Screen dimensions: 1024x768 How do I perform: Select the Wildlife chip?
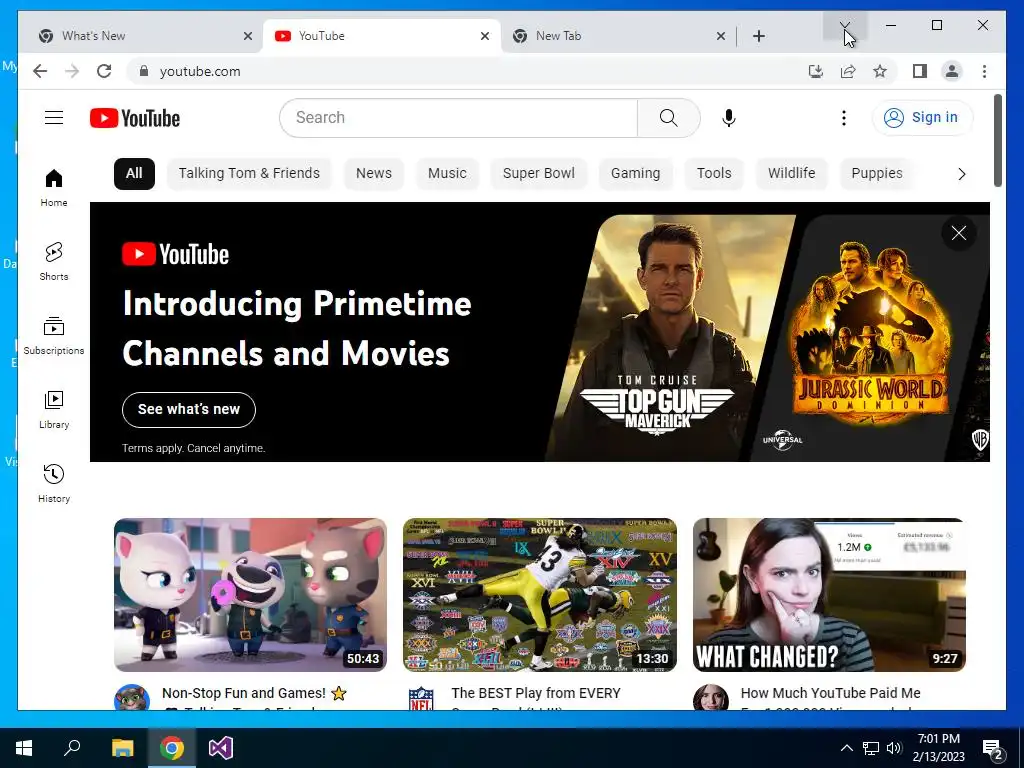(792, 174)
